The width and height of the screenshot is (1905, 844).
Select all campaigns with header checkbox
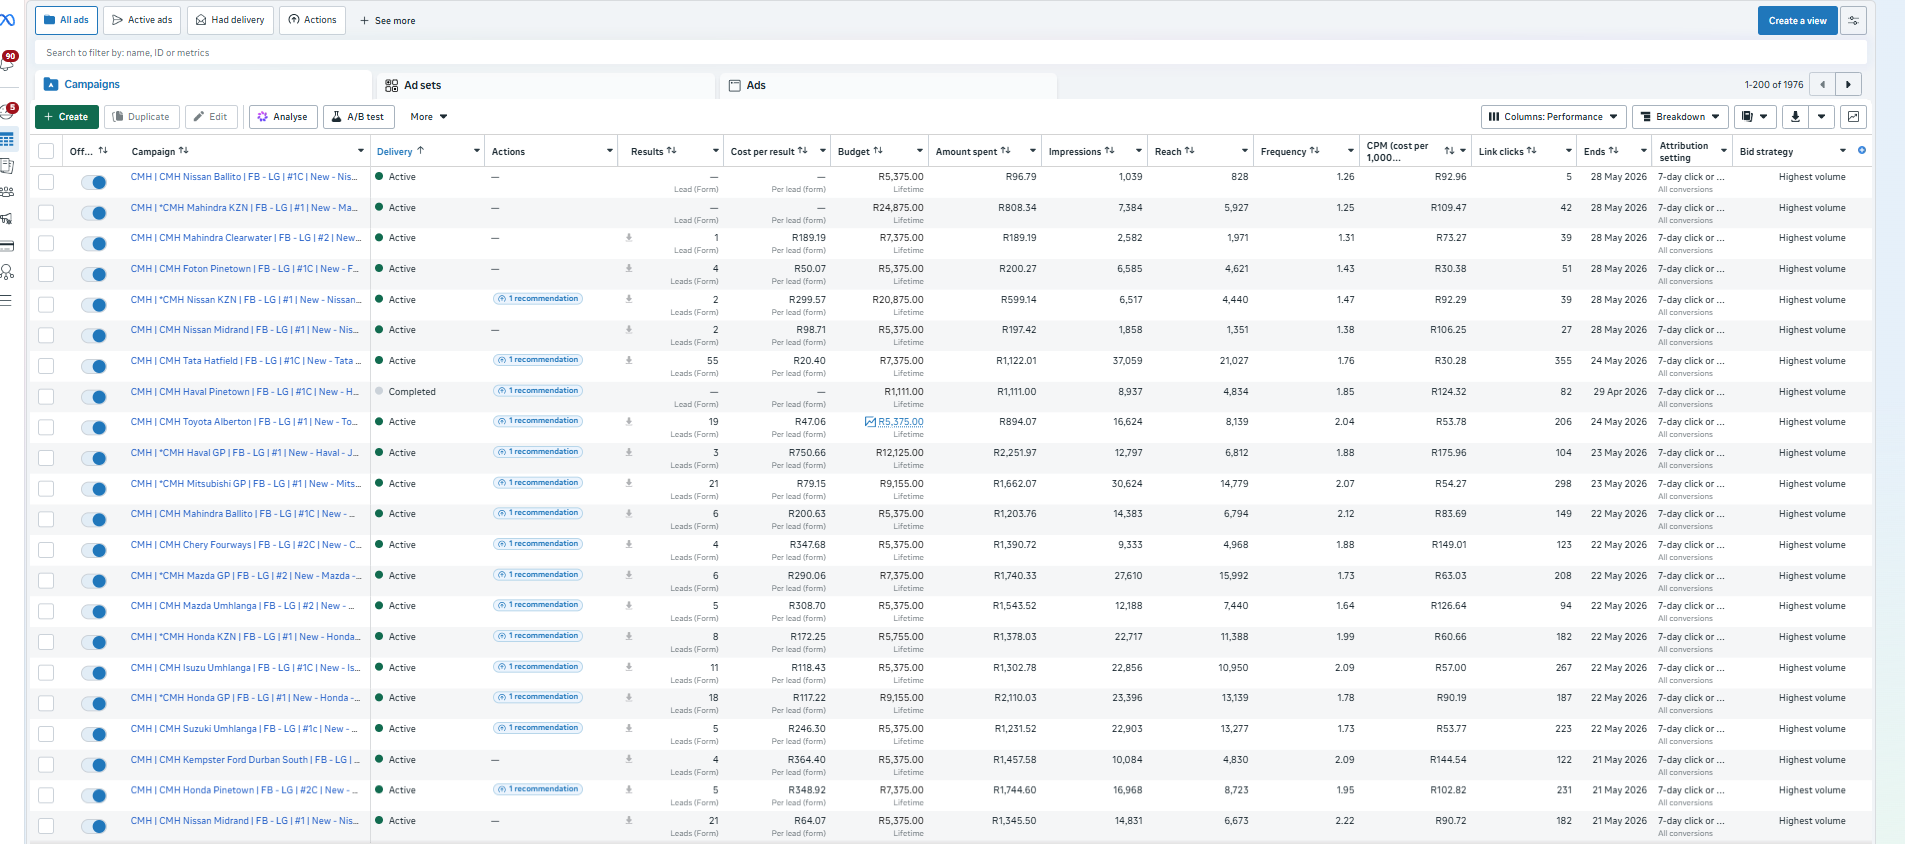click(x=46, y=151)
